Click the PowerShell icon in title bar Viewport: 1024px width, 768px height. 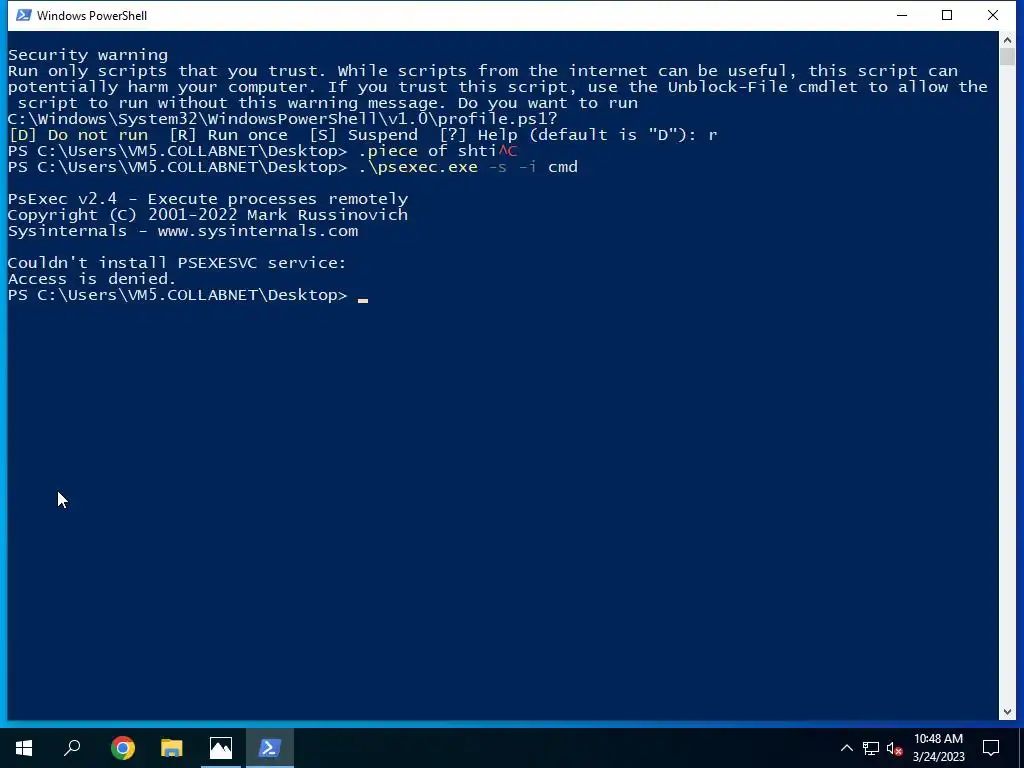pyautogui.click(x=24, y=15)
